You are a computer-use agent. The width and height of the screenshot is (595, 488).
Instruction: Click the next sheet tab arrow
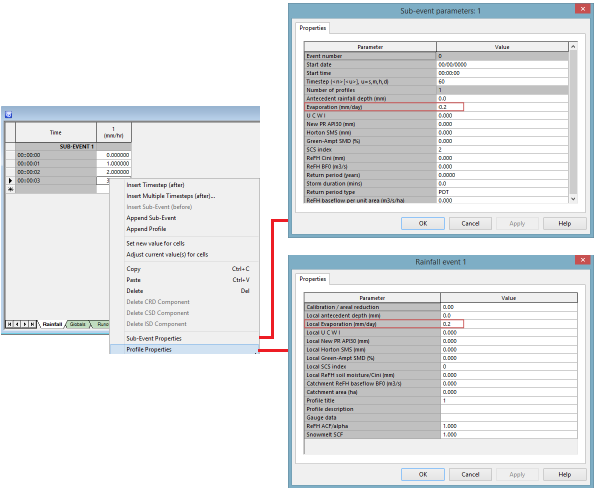pyautogui.click(x=25, y=324)
